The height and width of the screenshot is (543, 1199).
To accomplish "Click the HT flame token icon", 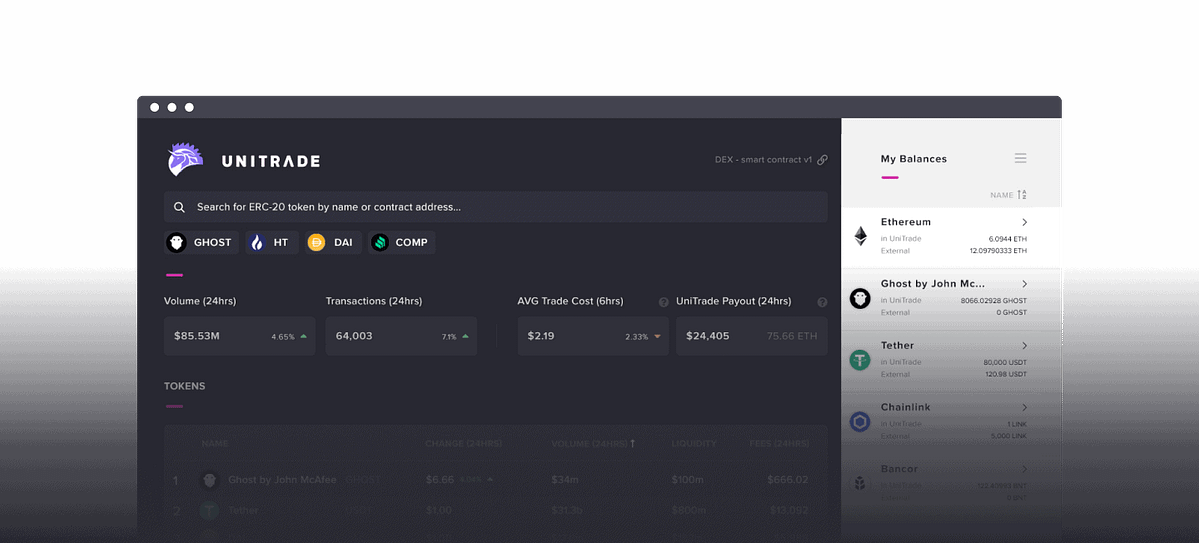I will click(x=258, y=242).
